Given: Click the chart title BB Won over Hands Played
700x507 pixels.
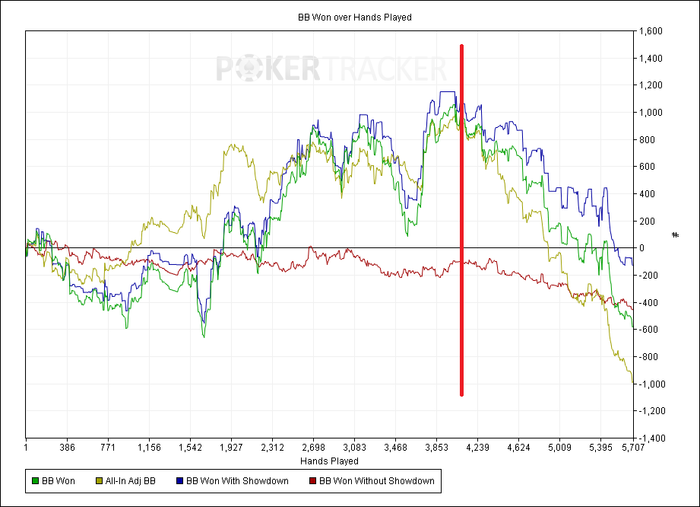Looking at the screenshot, I should (355, 17).
